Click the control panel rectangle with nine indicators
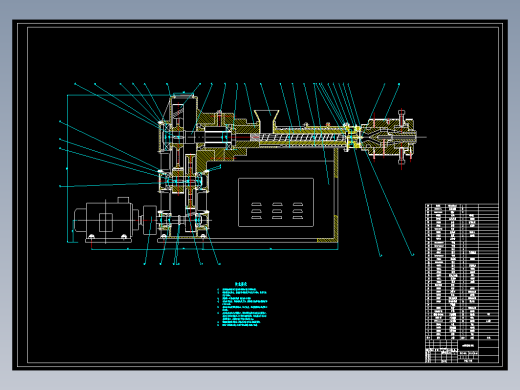 (x=276, y=202)
